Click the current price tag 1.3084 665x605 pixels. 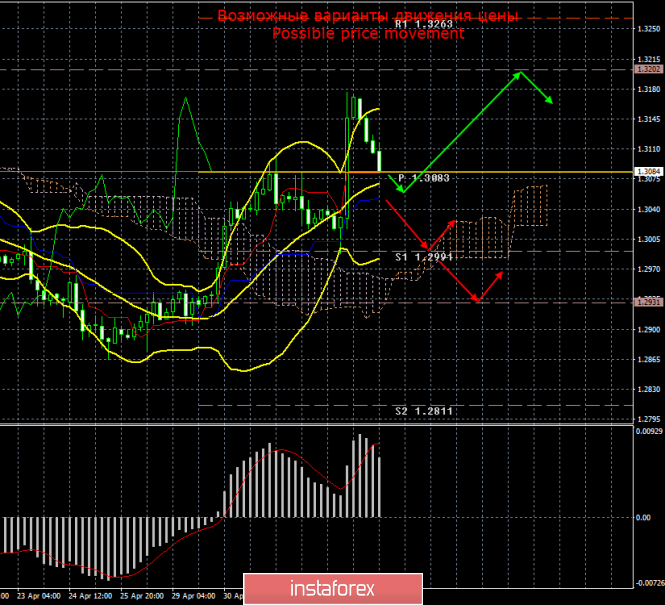click(648, 172)
